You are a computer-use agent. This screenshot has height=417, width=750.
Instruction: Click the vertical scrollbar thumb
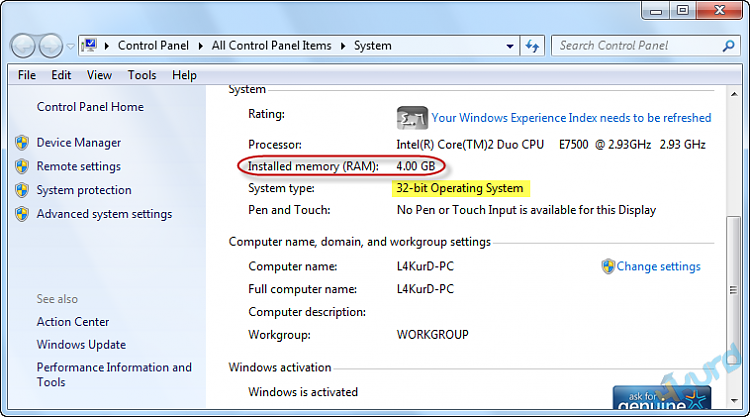coord(733,290)
